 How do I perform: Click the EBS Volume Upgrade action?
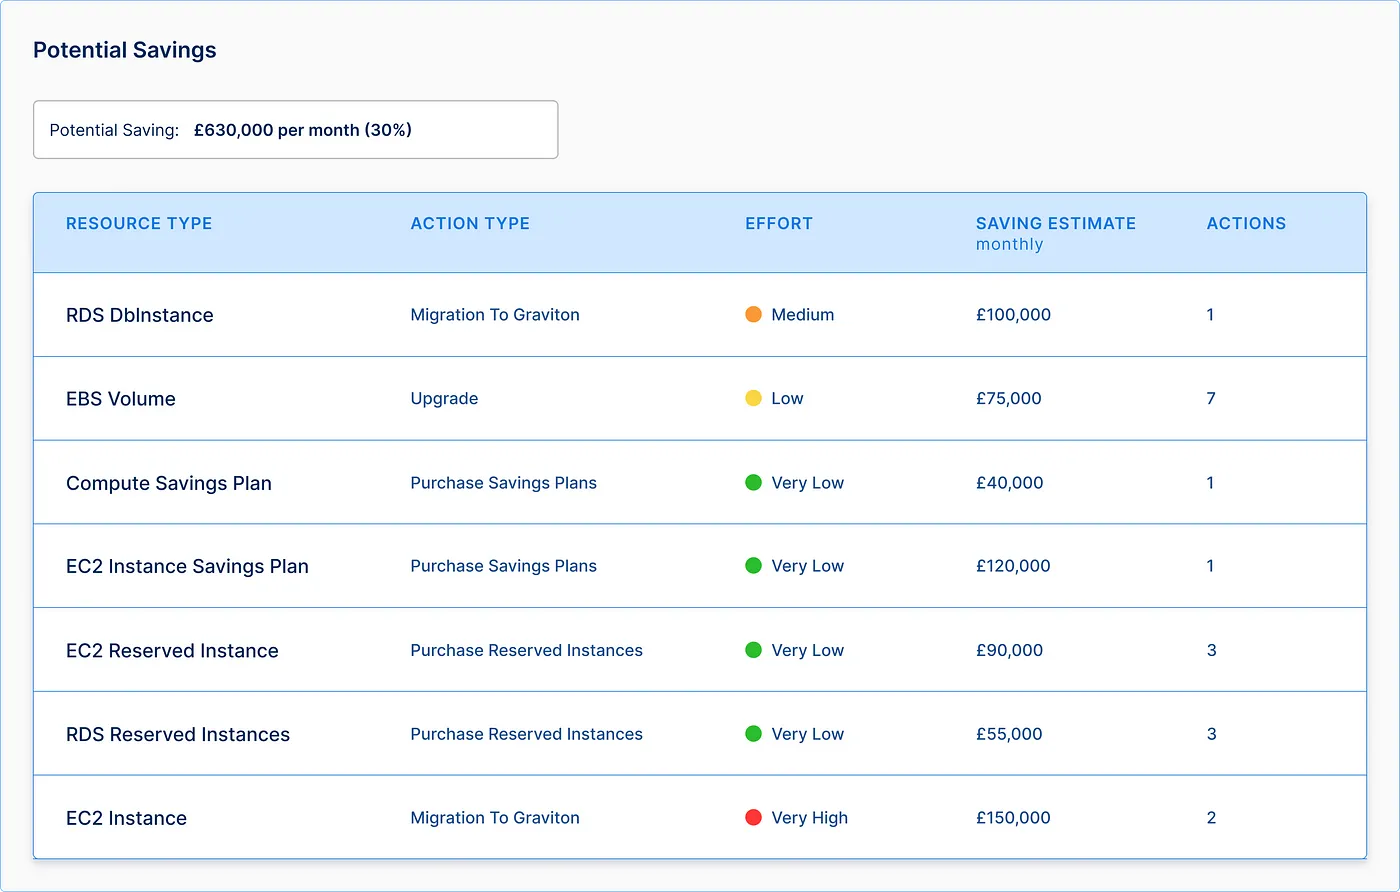pyautogui.click(x=444, y=399)
